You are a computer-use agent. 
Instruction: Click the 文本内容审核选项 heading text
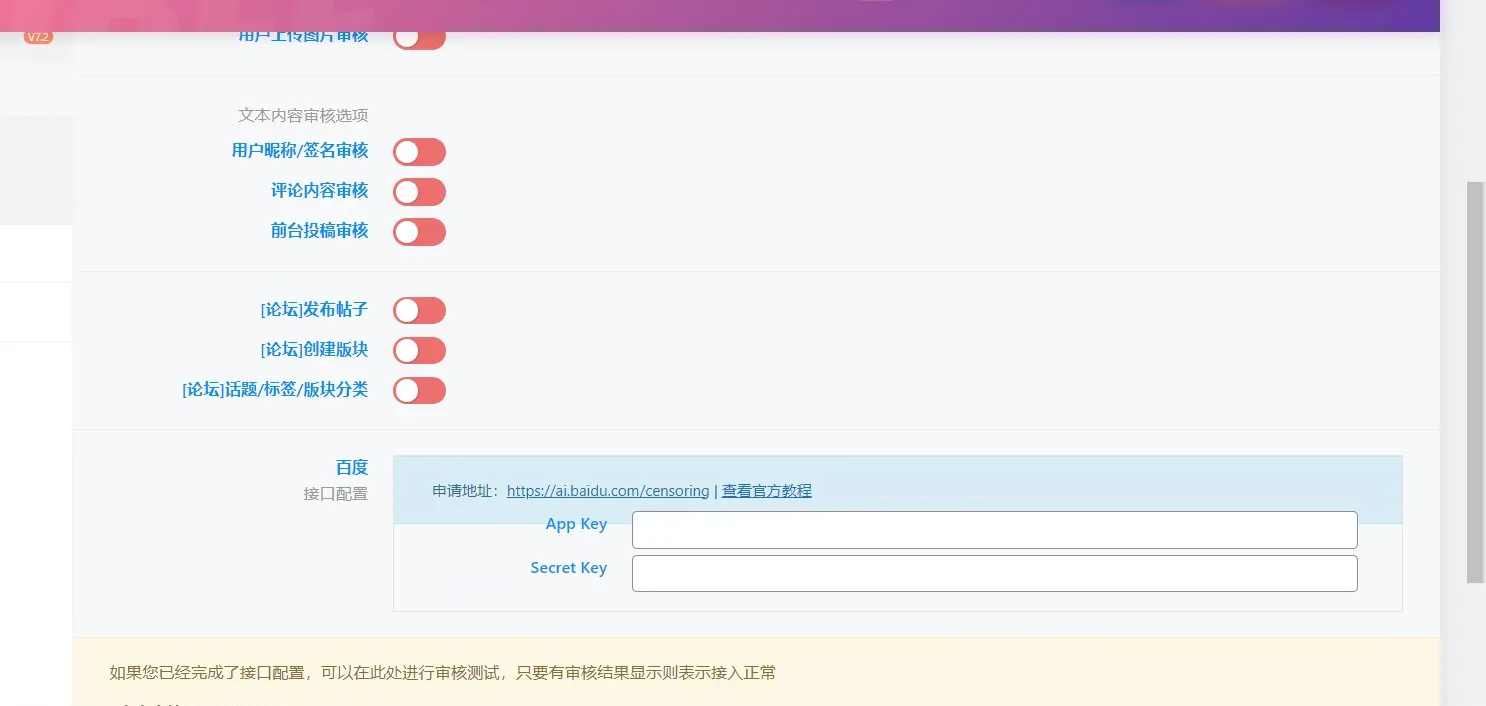click(x=303, y=115)
